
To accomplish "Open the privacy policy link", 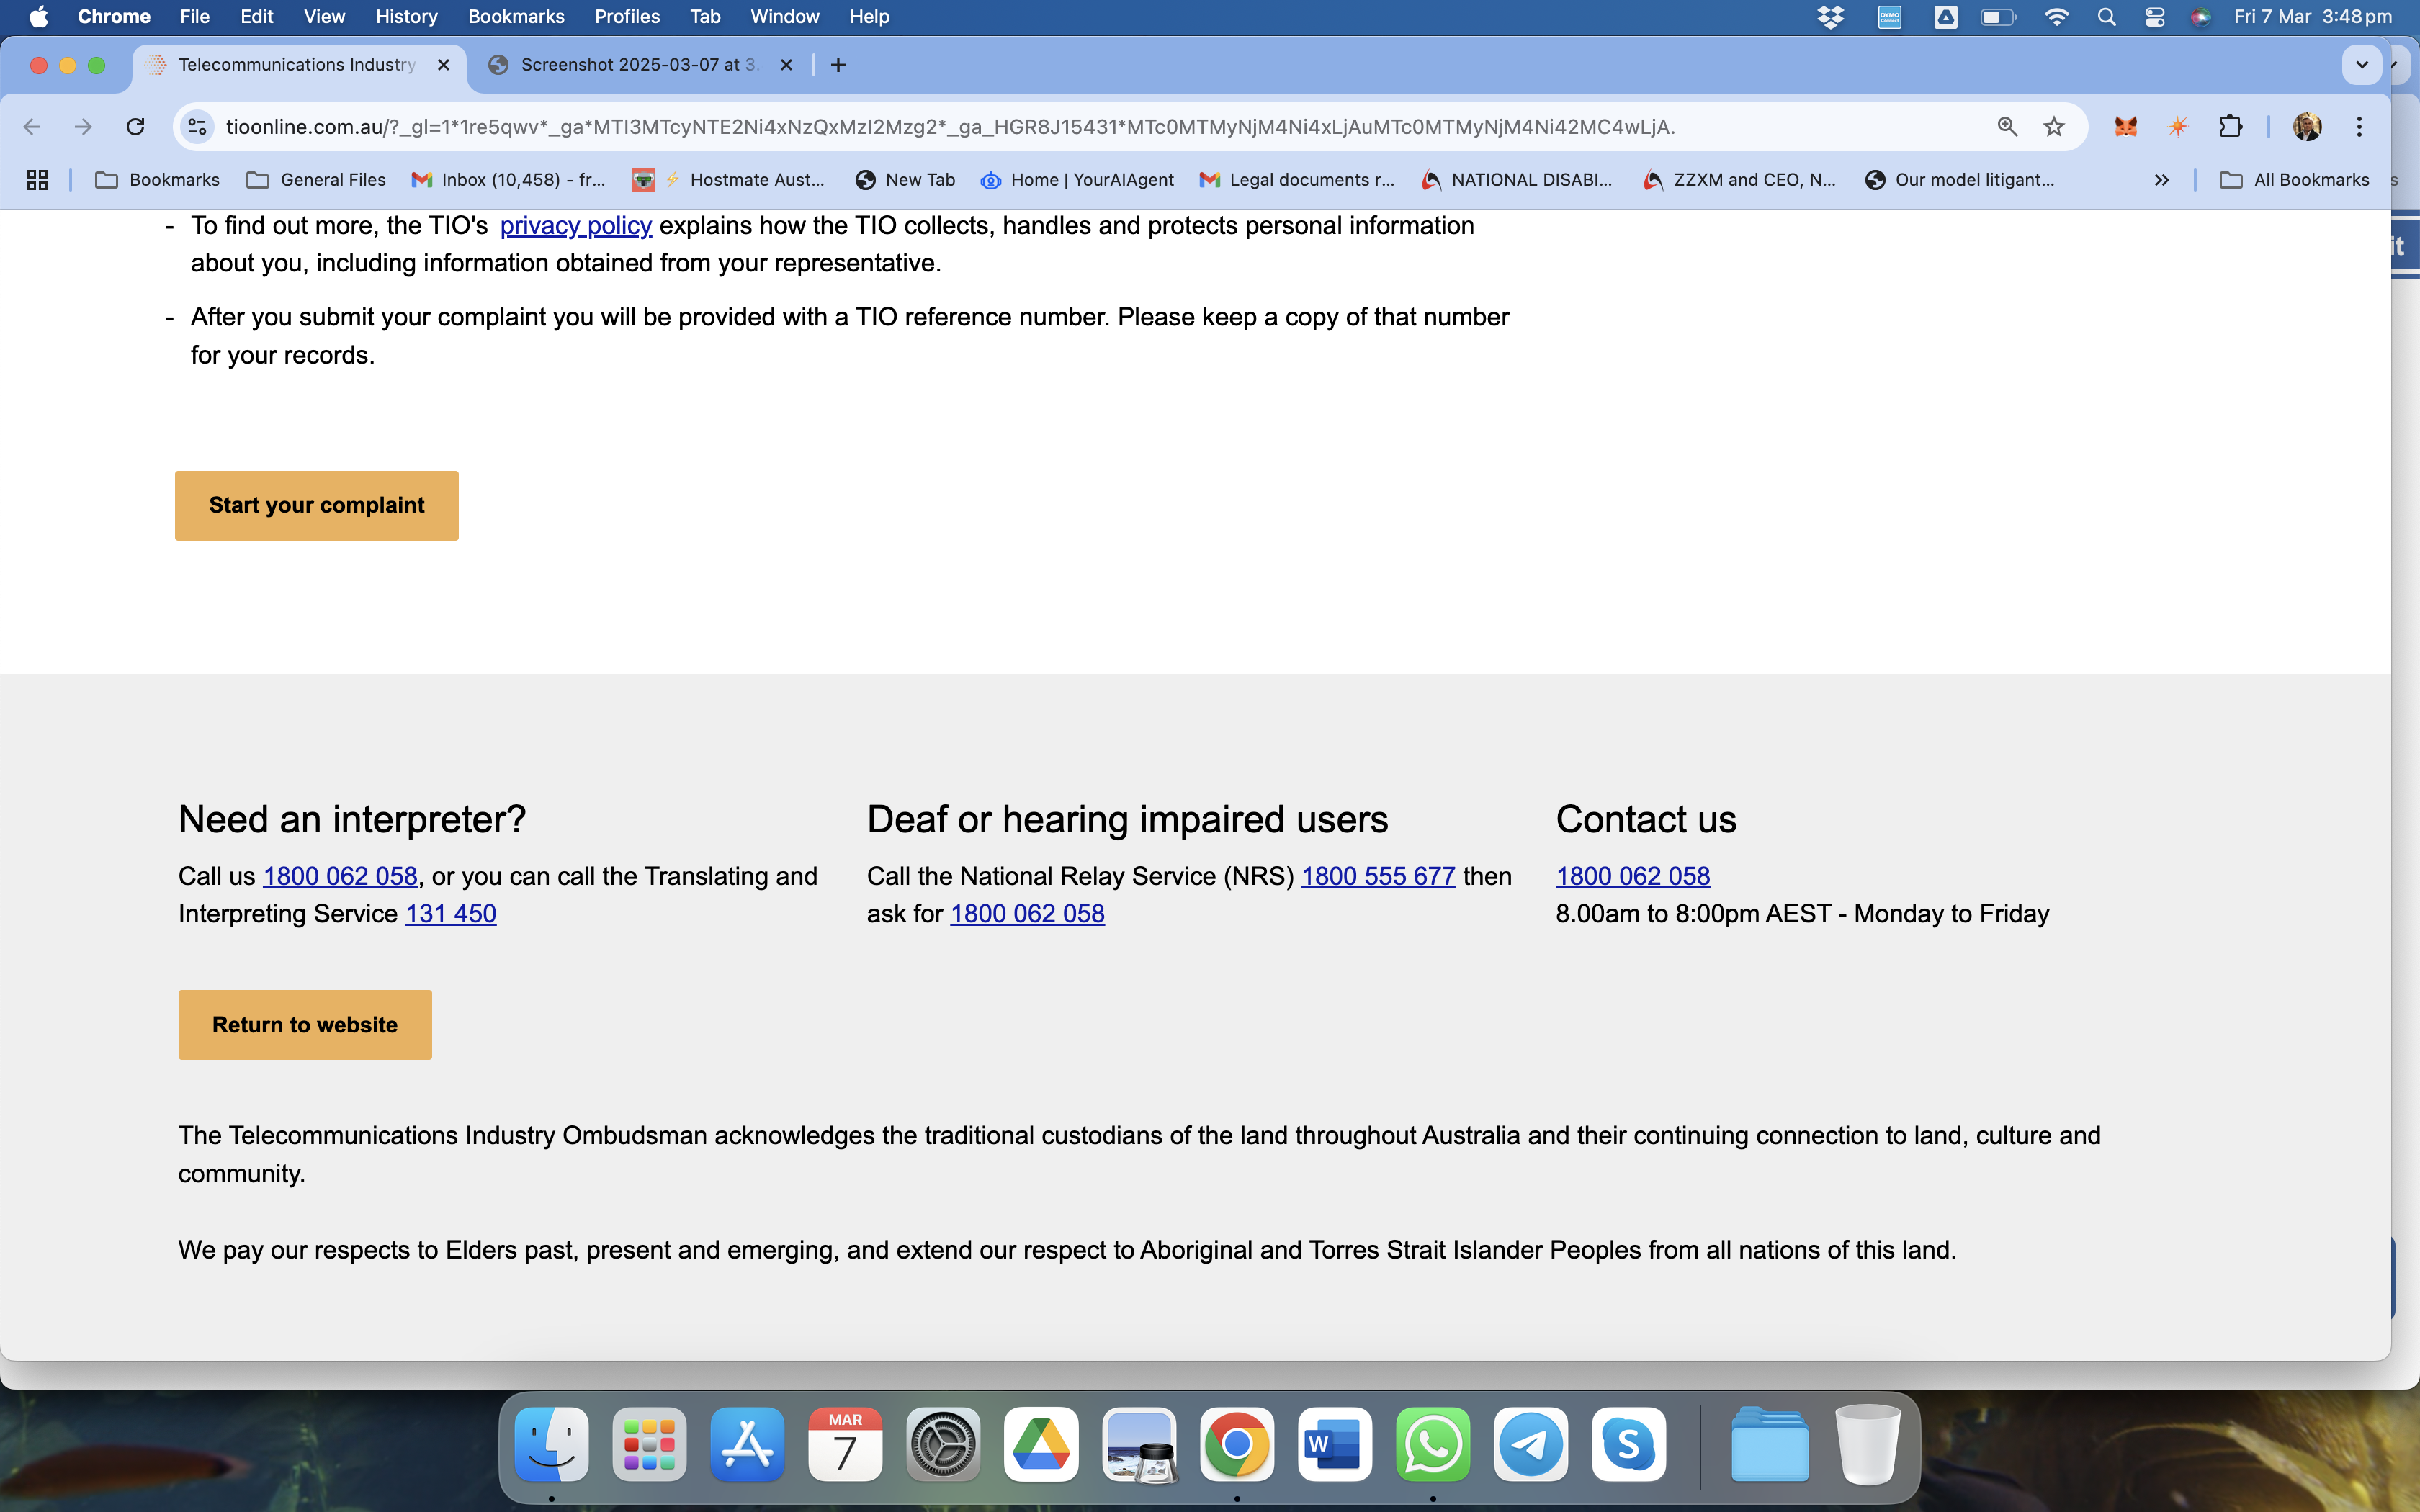I will 575,226.
